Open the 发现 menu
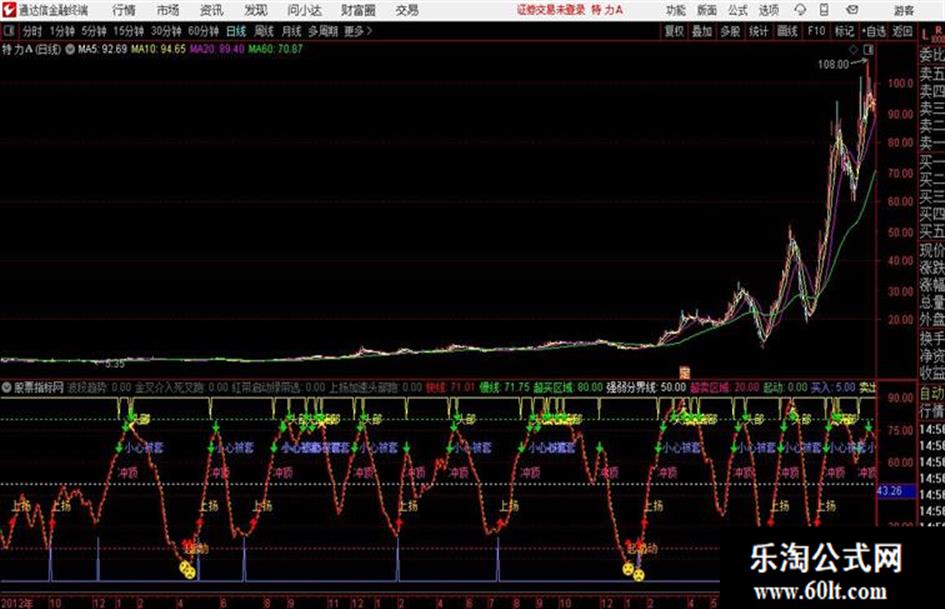 [x=255, y=10]
